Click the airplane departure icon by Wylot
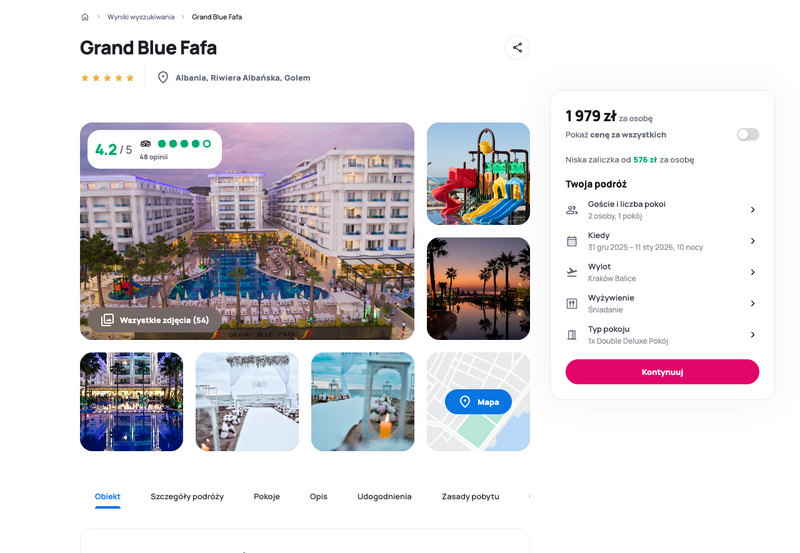 coord(572,272)
